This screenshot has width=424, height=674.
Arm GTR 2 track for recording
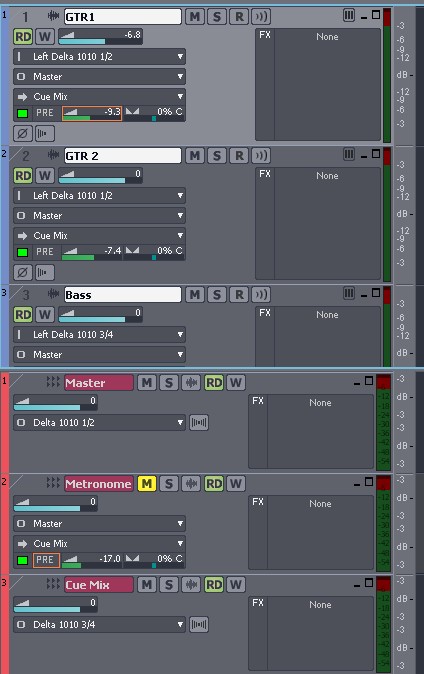point(240,156)
